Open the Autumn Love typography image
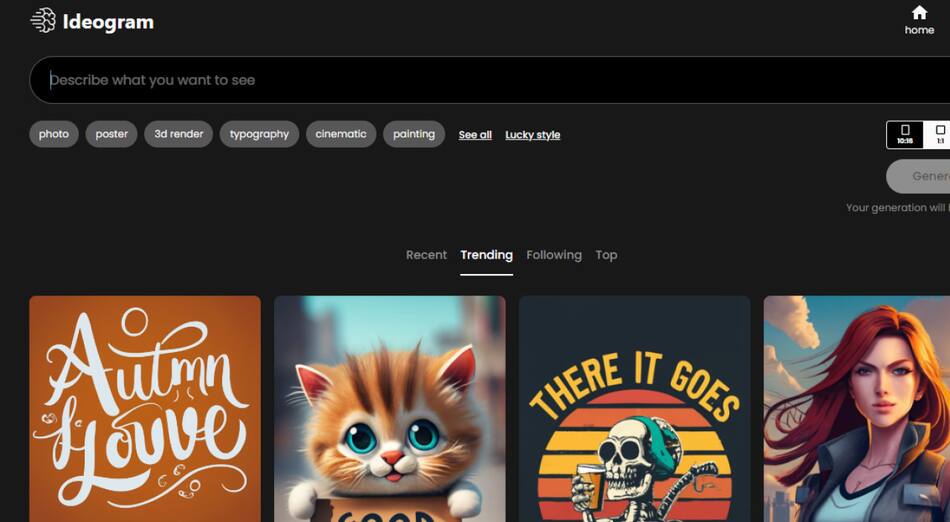 pyautogui.click(x=145, y=408)
